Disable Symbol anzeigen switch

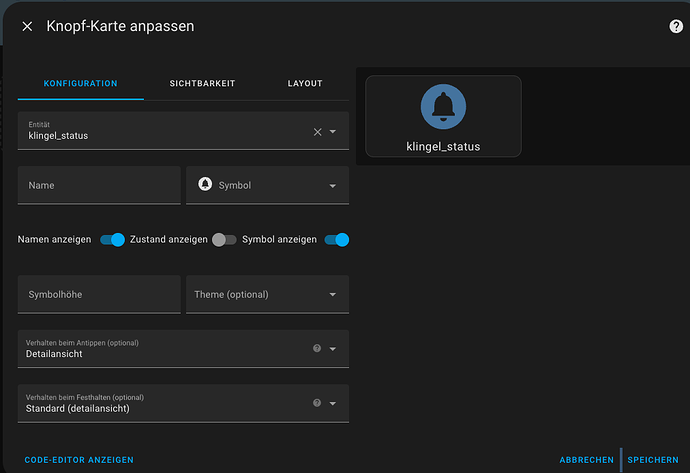(336, 240)
